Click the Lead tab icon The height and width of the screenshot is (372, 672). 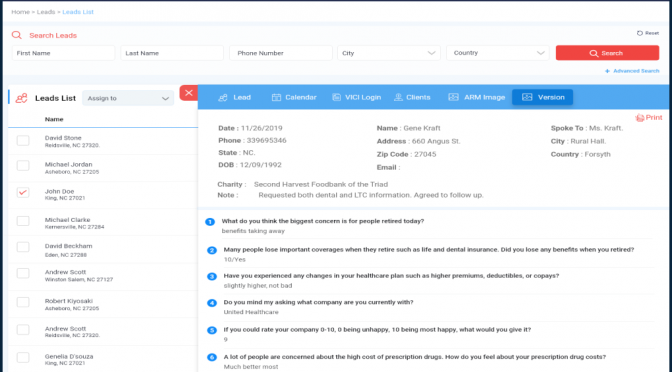coord(223,97)
